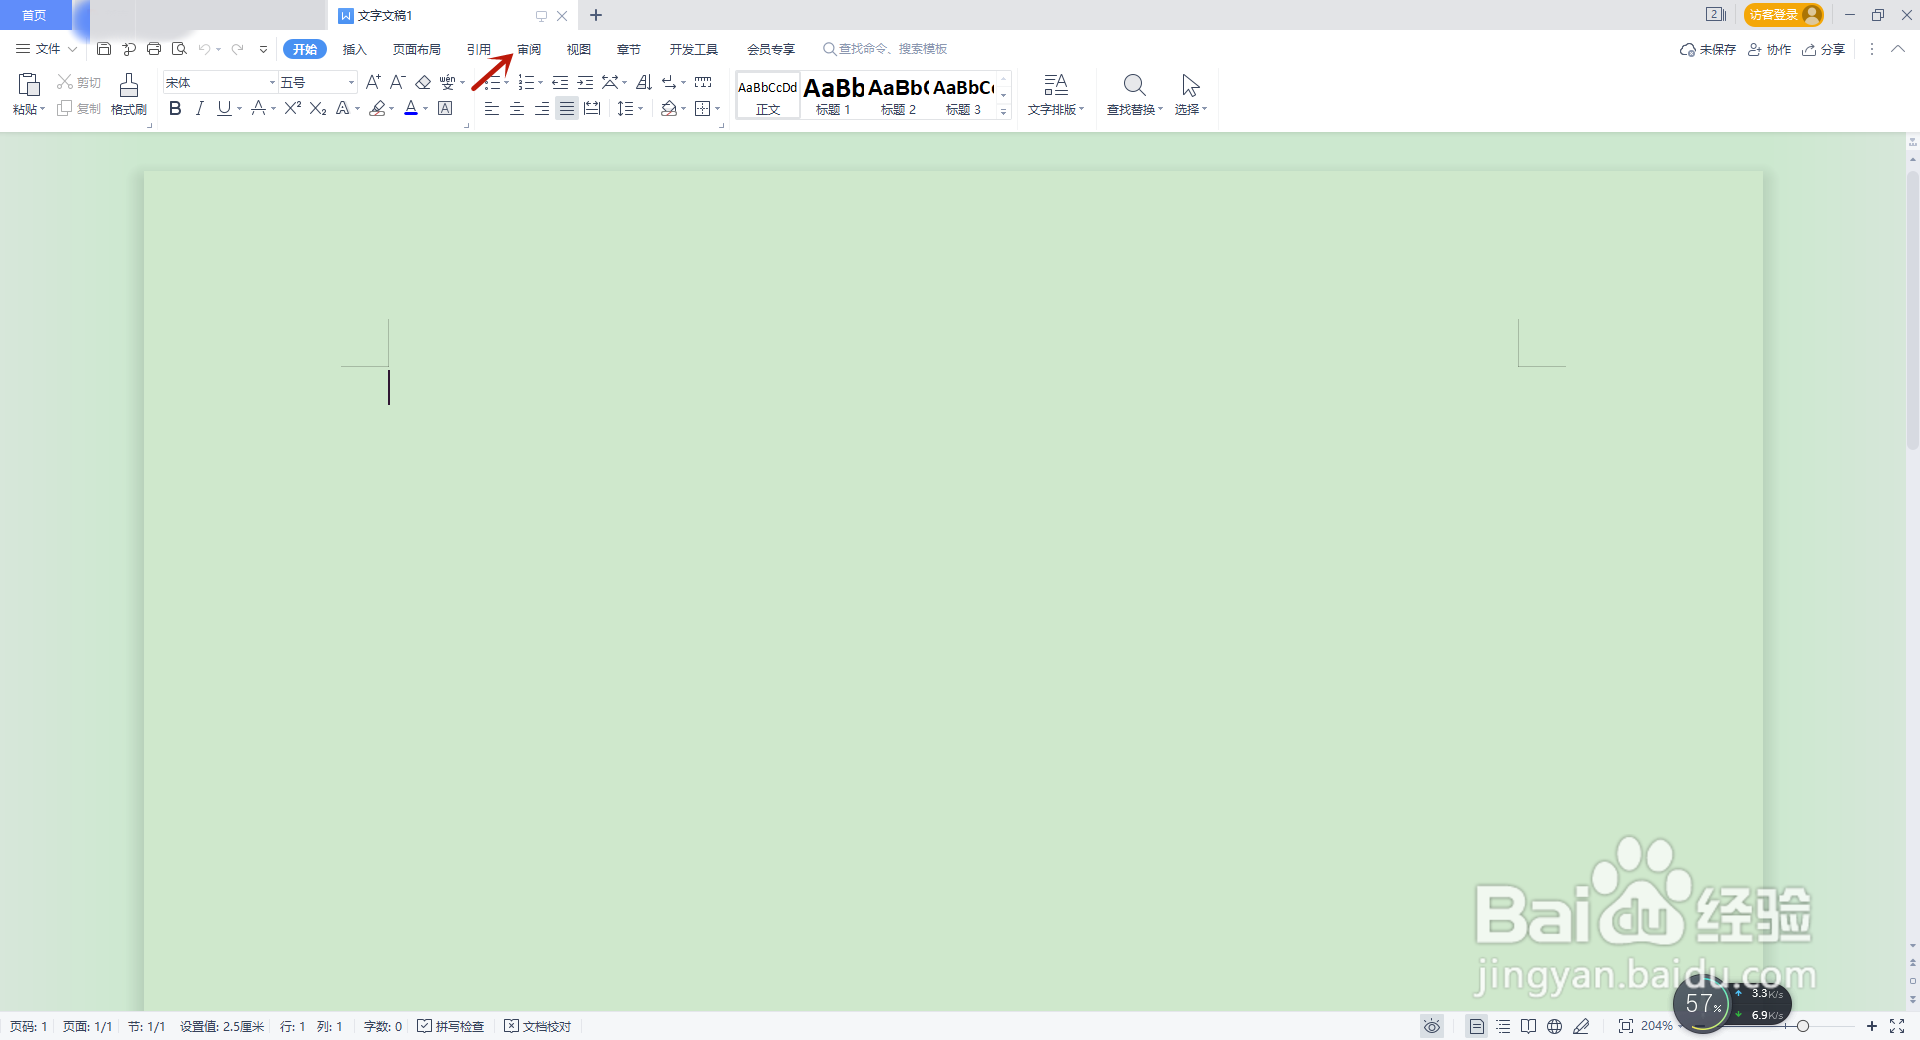The width and height of the screenshot is (1920, 1040).
Task: Click the character border A icon
Action: pyautogui.click(x=445, y=108)
